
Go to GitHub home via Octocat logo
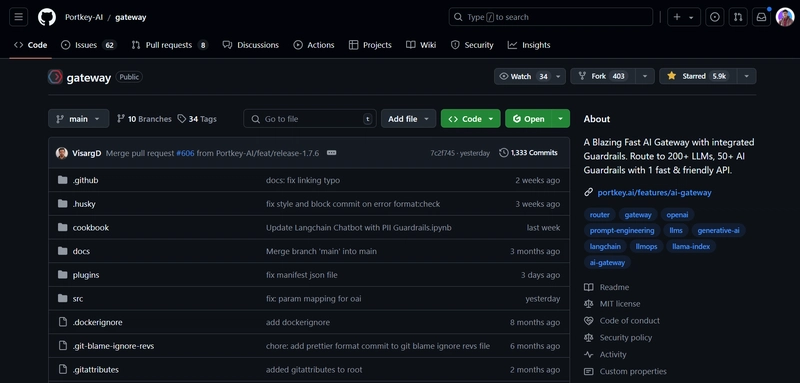[x=47, y=17]
